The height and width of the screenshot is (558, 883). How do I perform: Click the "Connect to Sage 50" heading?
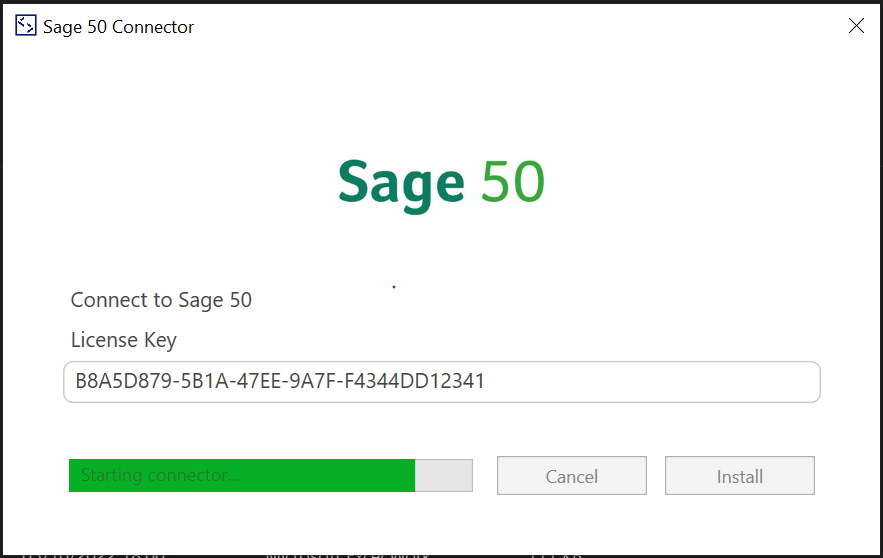pos(161,300)
